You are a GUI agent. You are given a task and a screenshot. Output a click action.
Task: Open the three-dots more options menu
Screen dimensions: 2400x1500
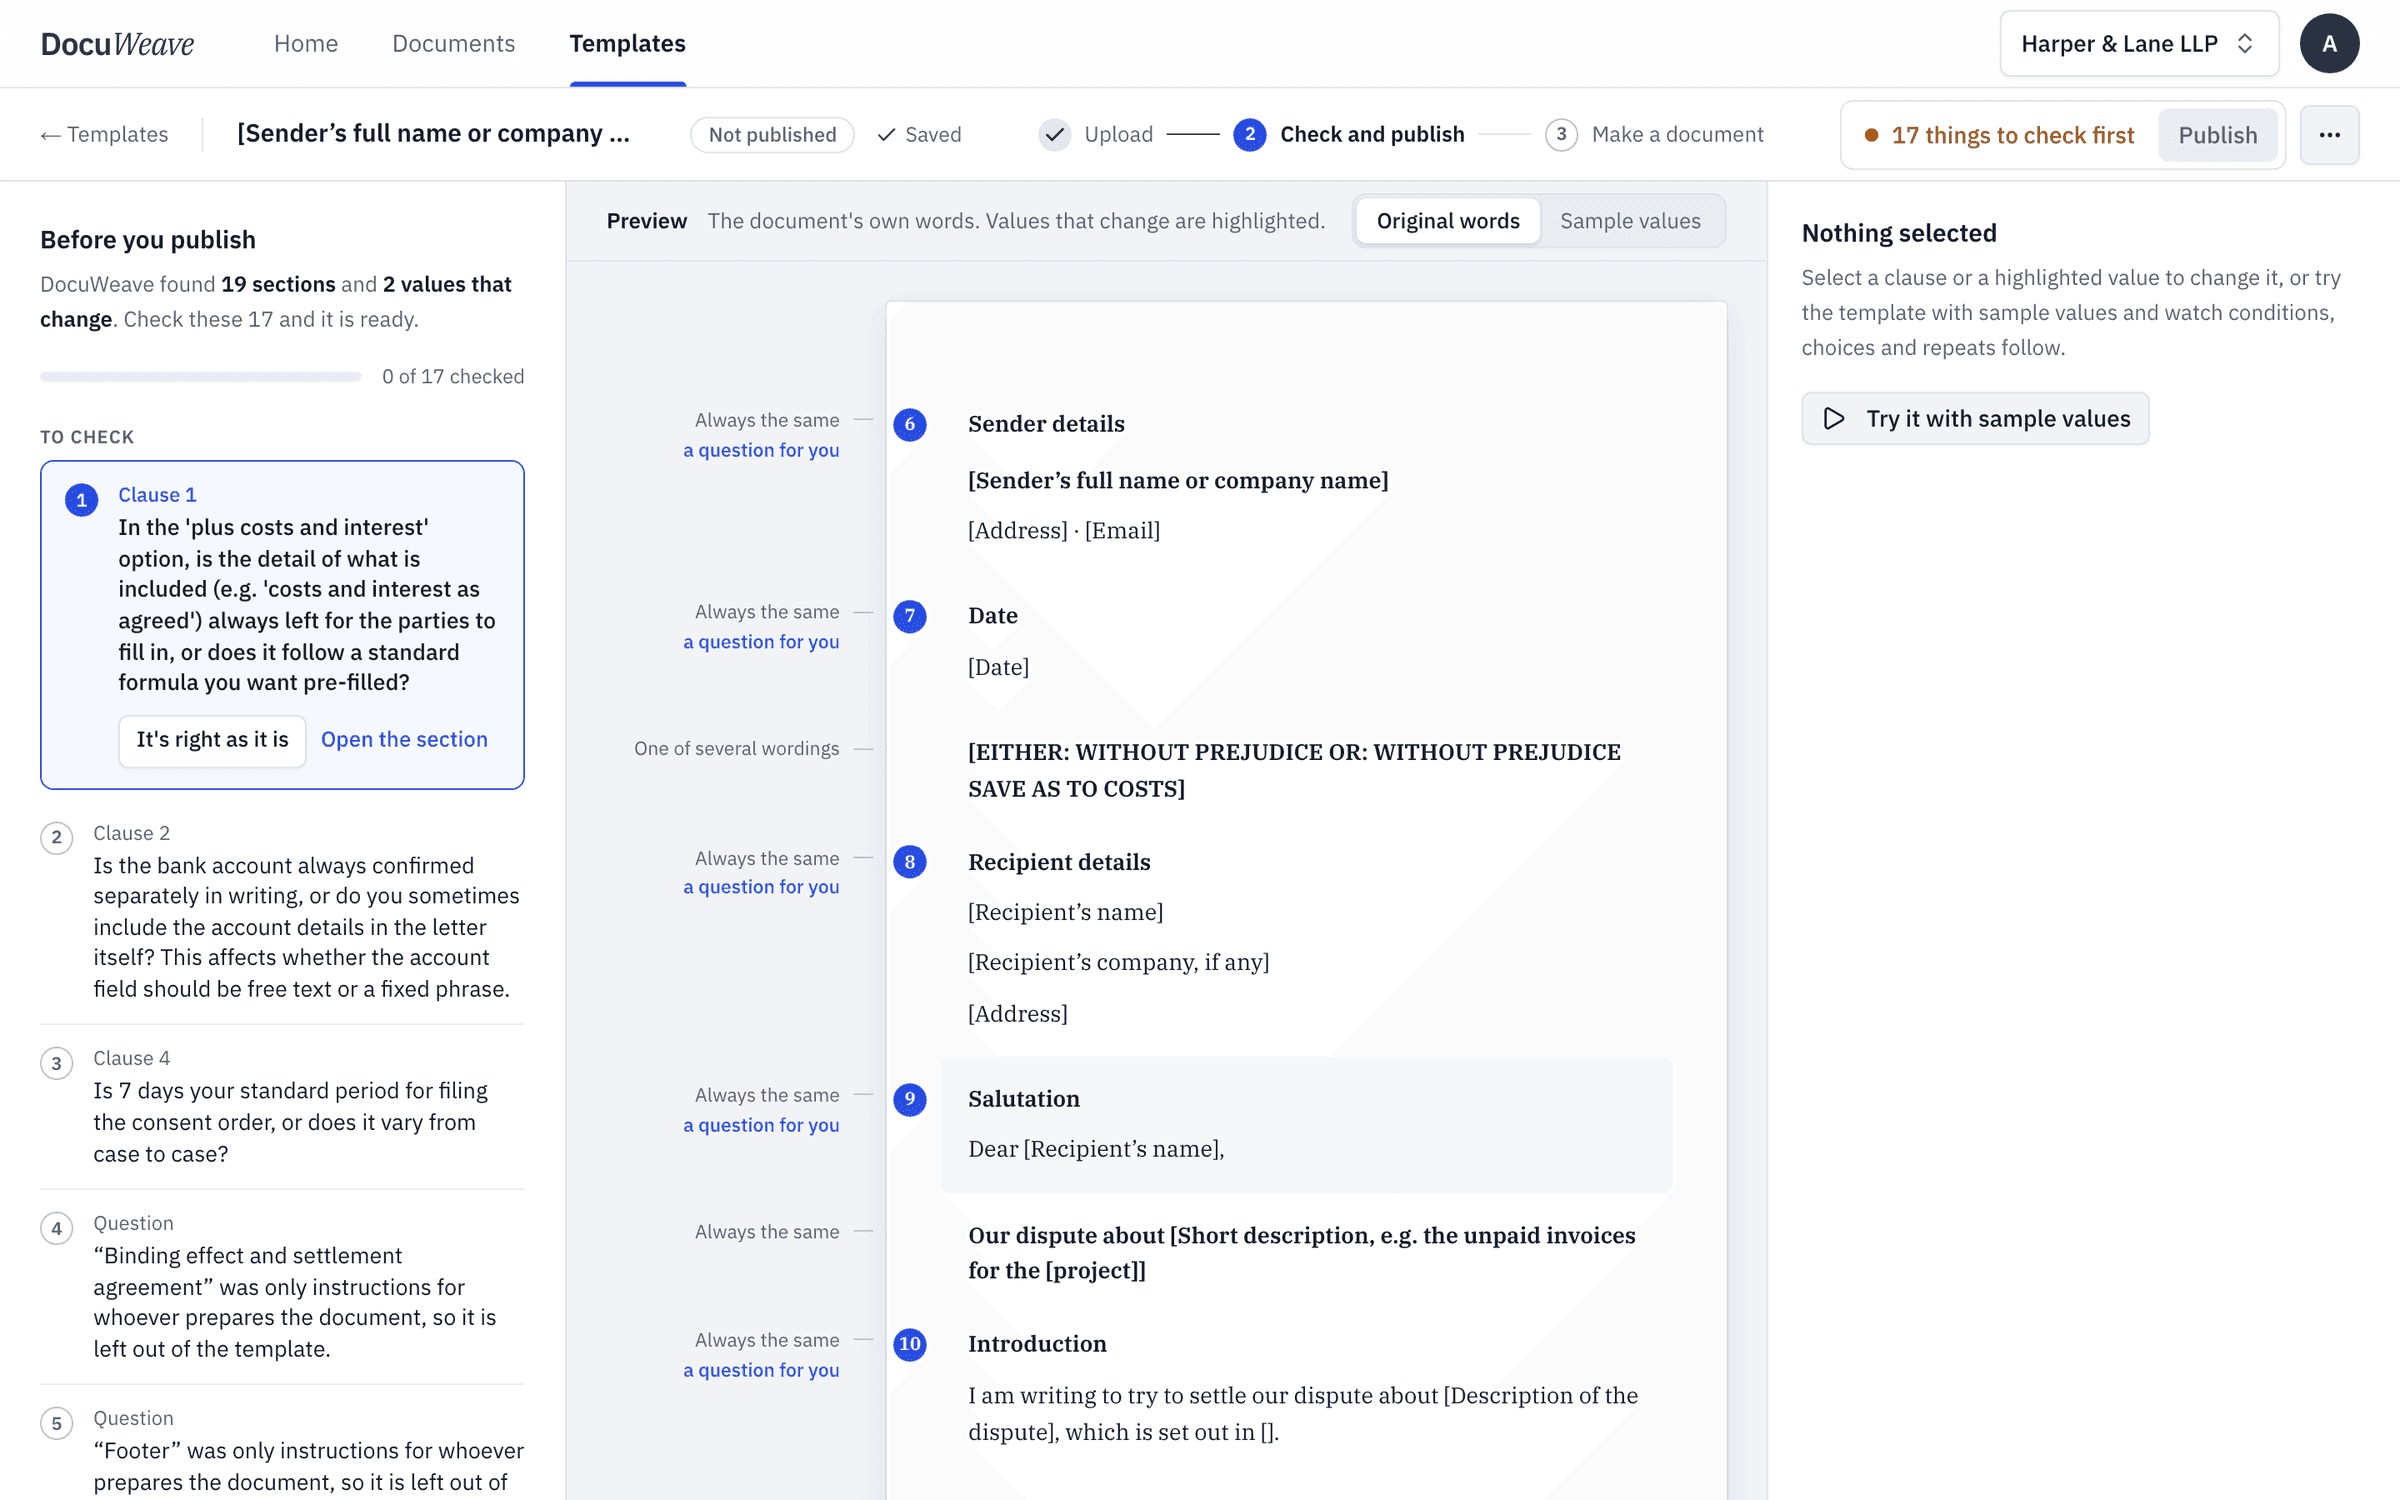tap(2329, 135)
